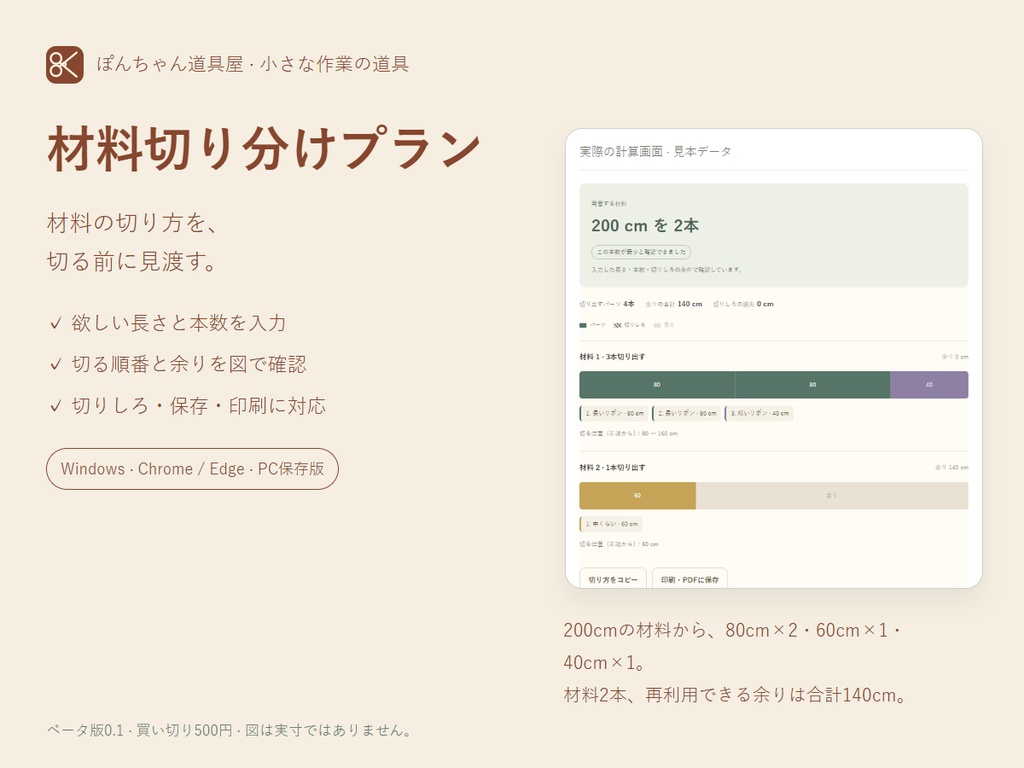This screenshot has height=768, width=1024.
Task: Click the 余りの合計 140 cm stat
Action: coord(673,304)
